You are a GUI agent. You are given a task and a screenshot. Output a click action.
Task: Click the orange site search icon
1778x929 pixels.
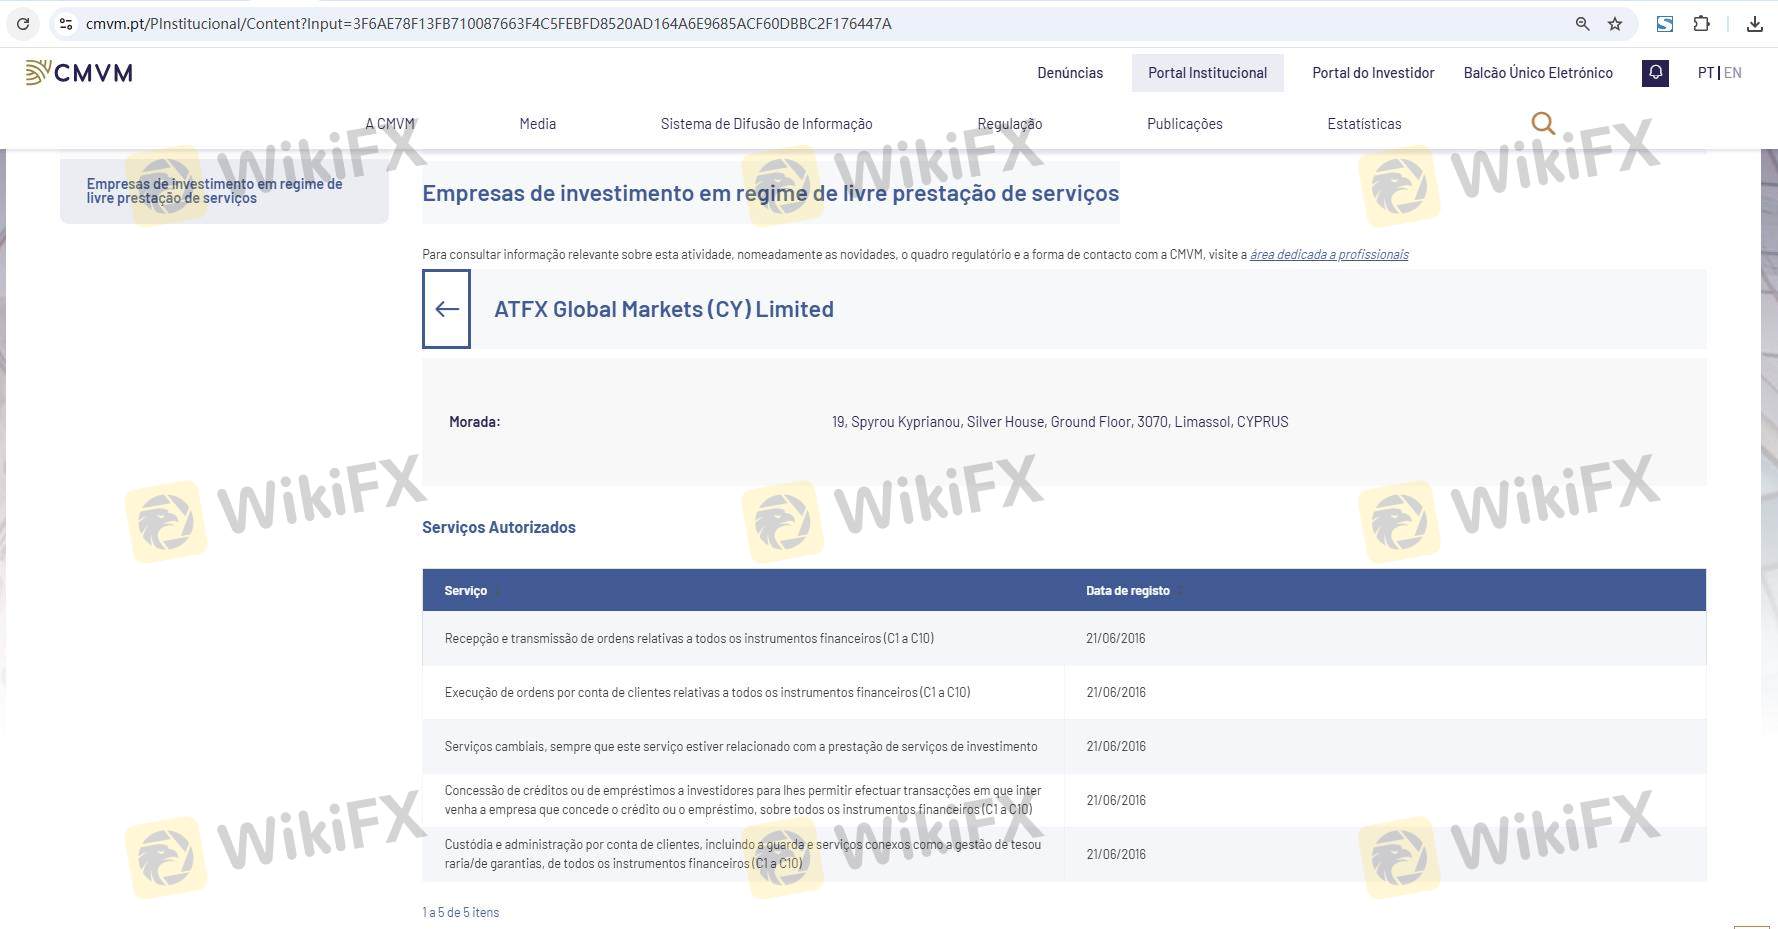1543,123
